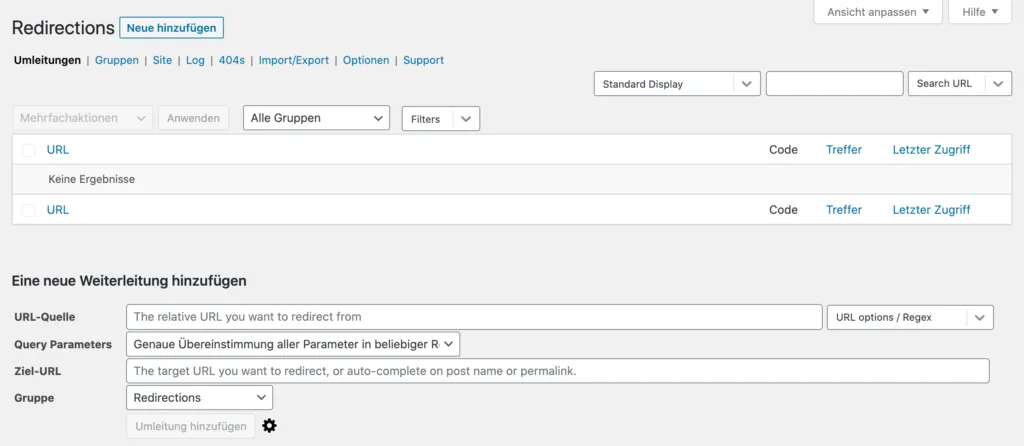The height and width of the screenshot is (446, 1024).
Task: Sort by URL in the top header
Action: 57,150
